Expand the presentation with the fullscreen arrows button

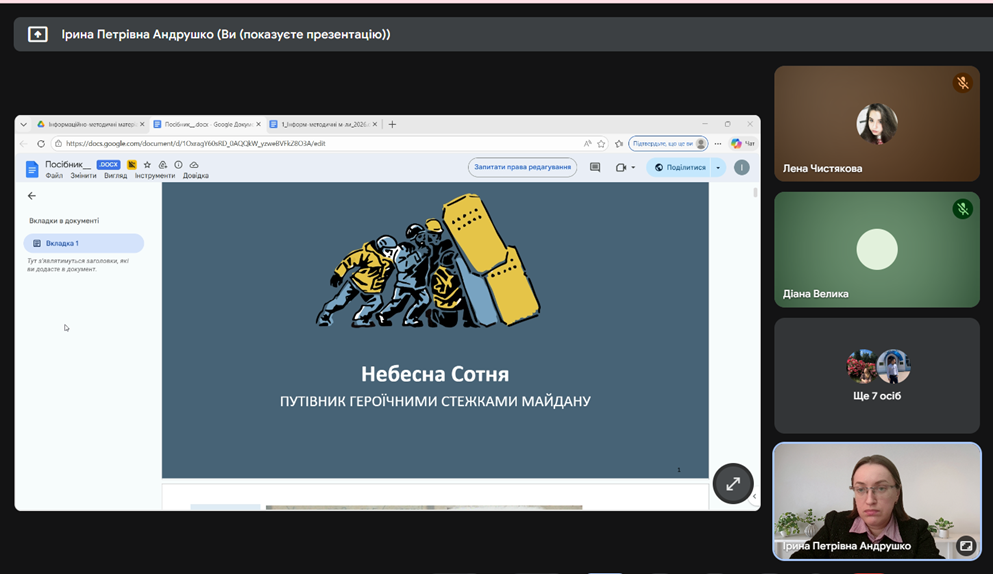[733, 484]
